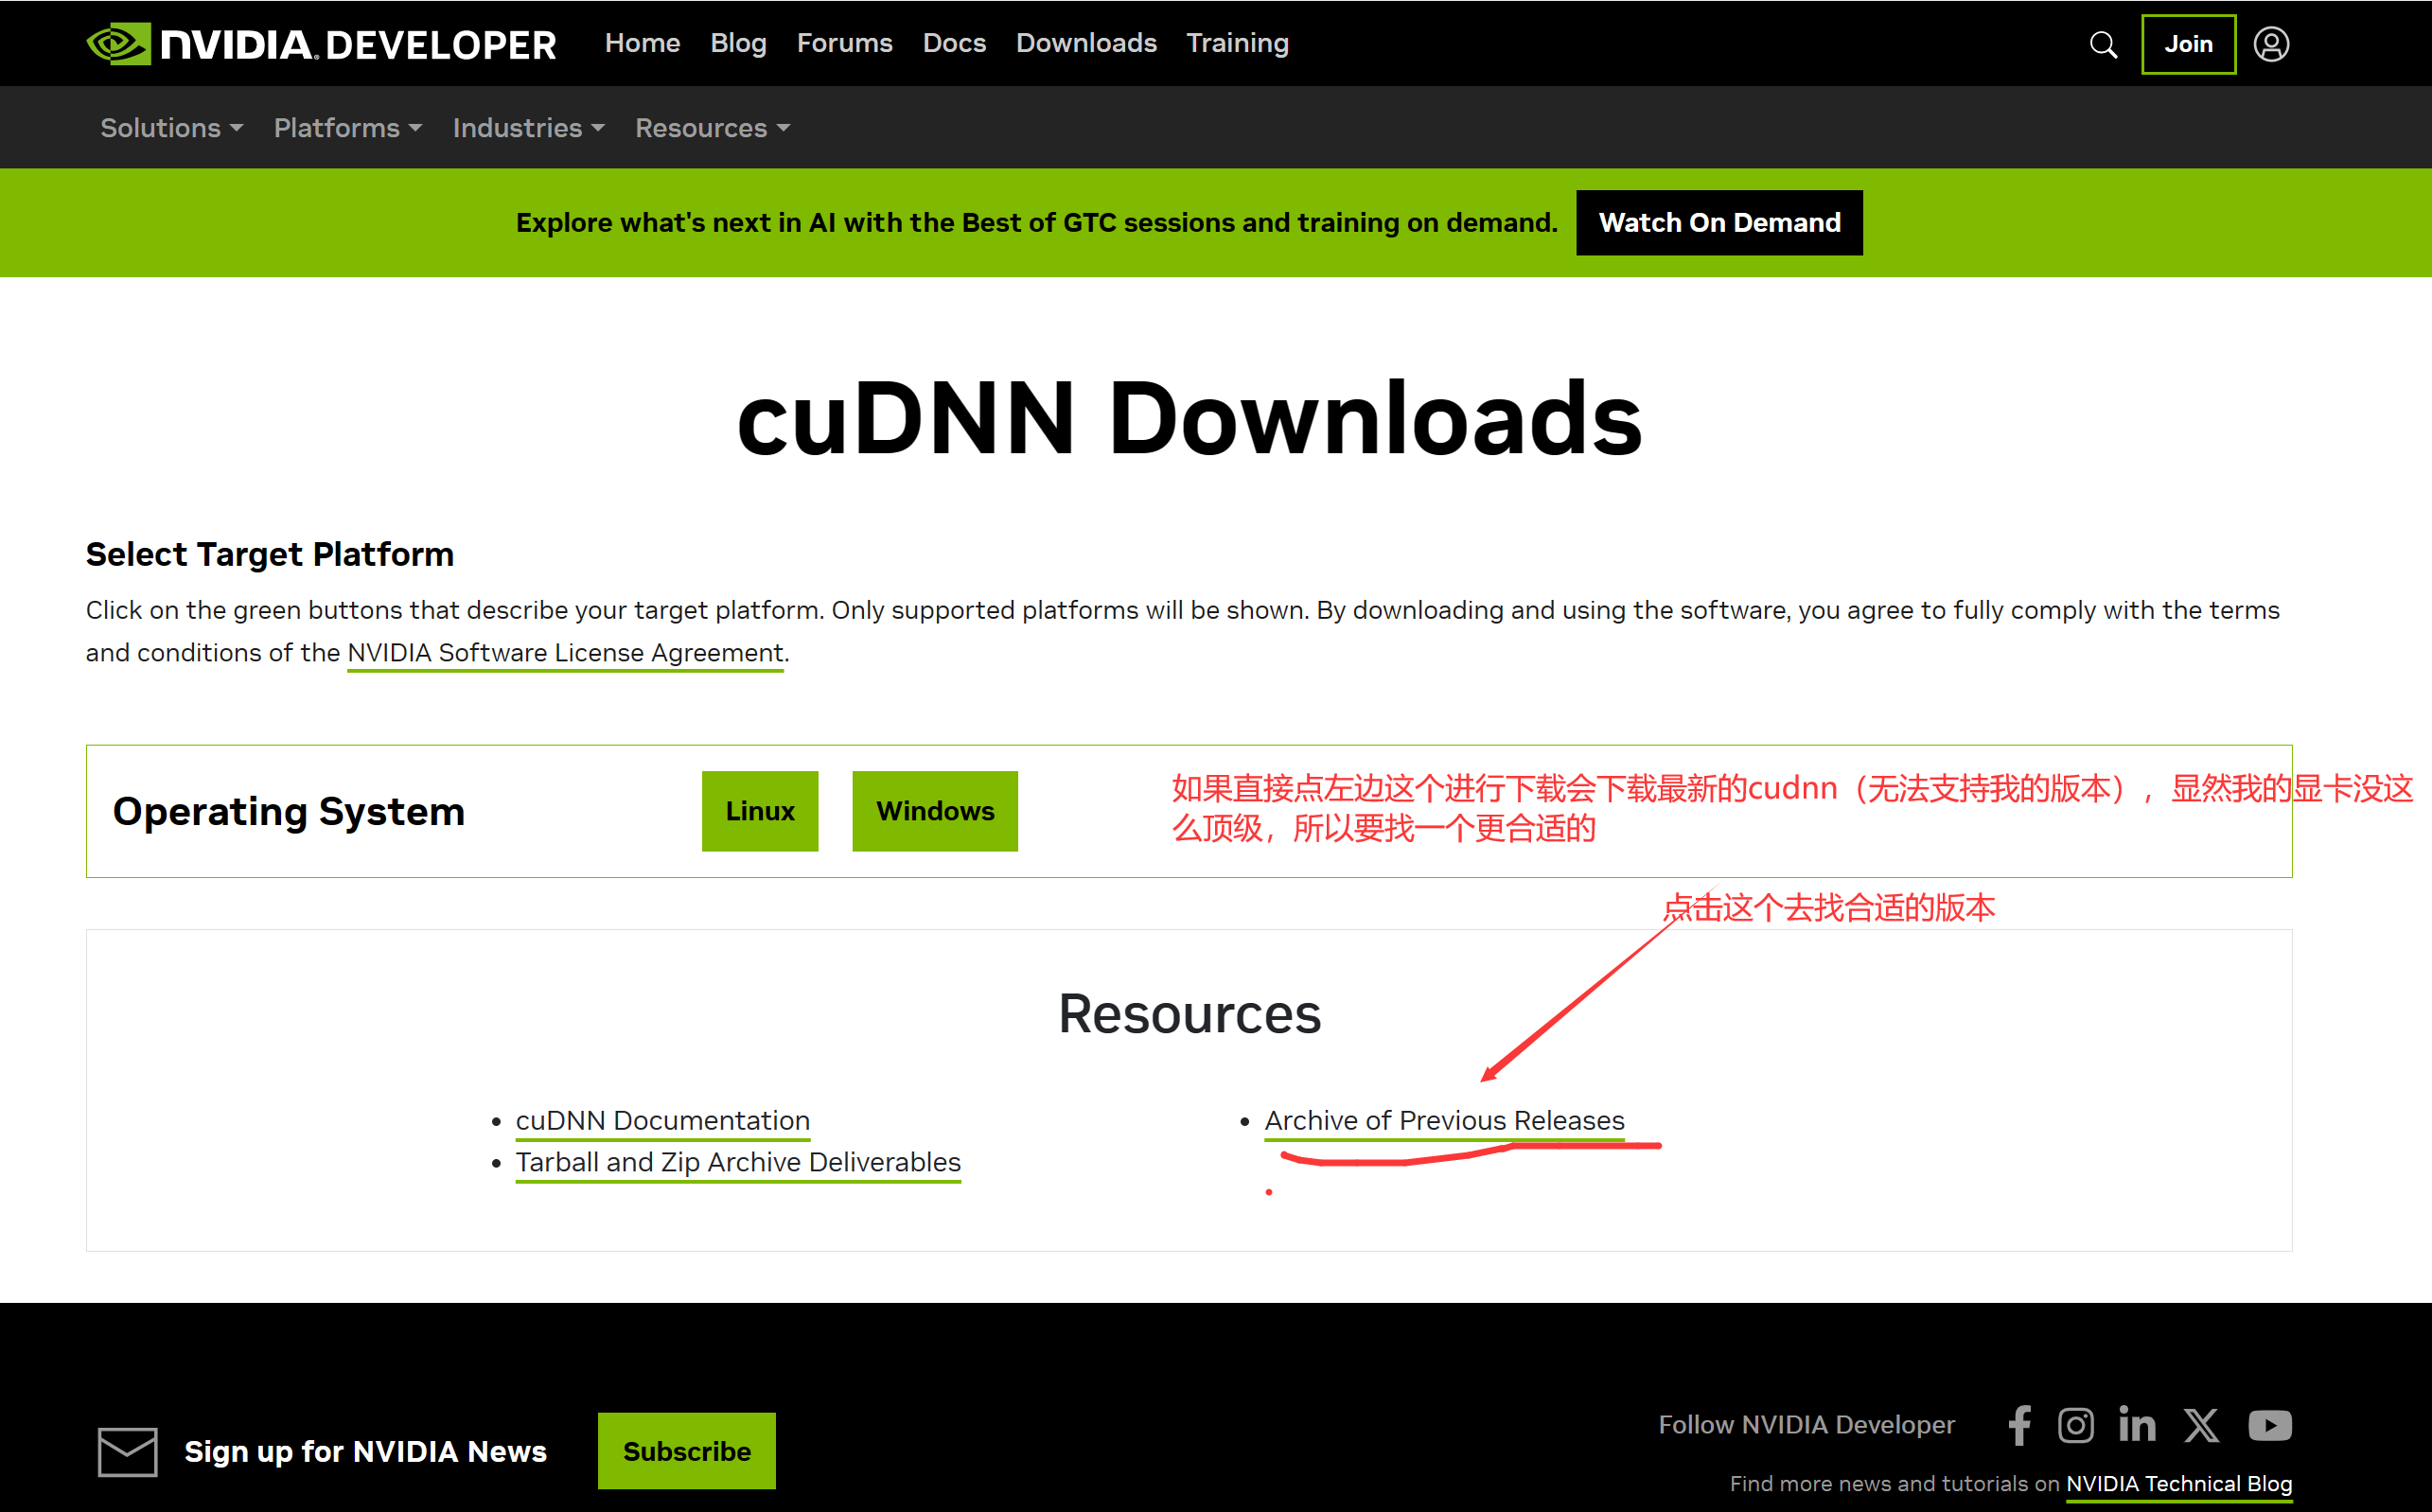Screen dimensions: 2432x1512
Task: Open Tarball and Zip Archive Deliverables link
Action: (738, 1162)
